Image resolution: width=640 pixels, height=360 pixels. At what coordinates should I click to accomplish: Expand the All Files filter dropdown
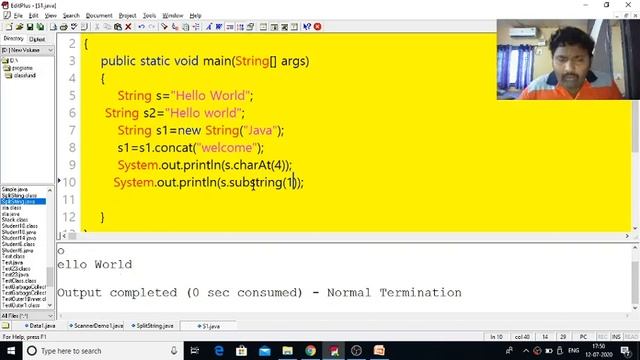(x=51, y=316)
